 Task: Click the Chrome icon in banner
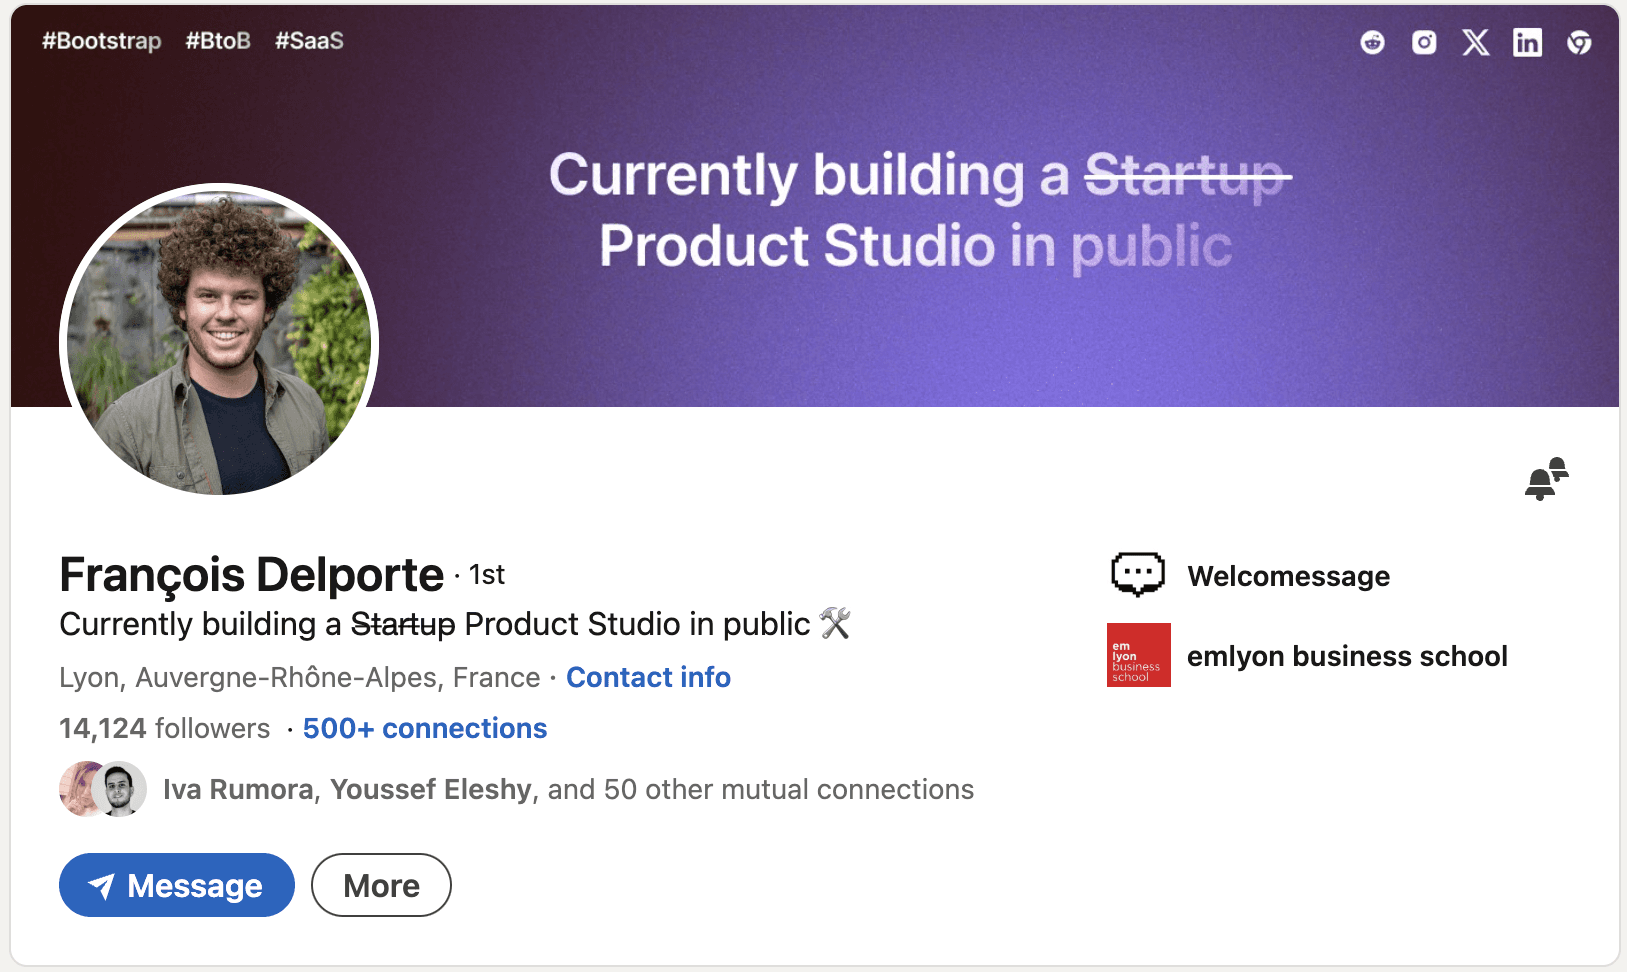tap(1578, 42)
